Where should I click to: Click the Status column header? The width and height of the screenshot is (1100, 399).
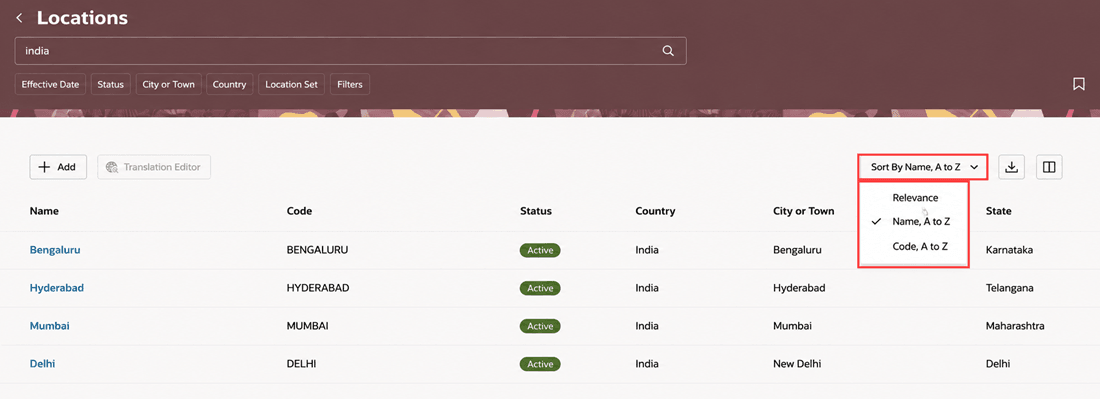[536, 211]
